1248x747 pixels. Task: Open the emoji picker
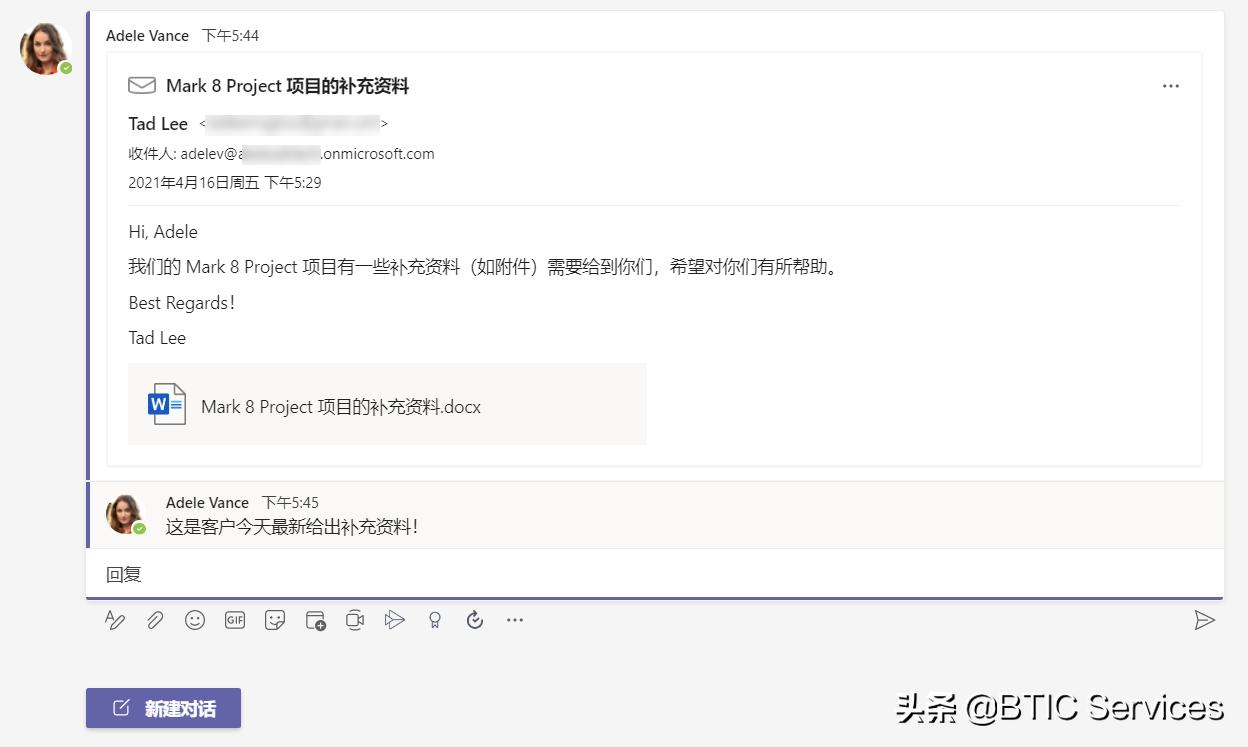click(x=195, y=620)
